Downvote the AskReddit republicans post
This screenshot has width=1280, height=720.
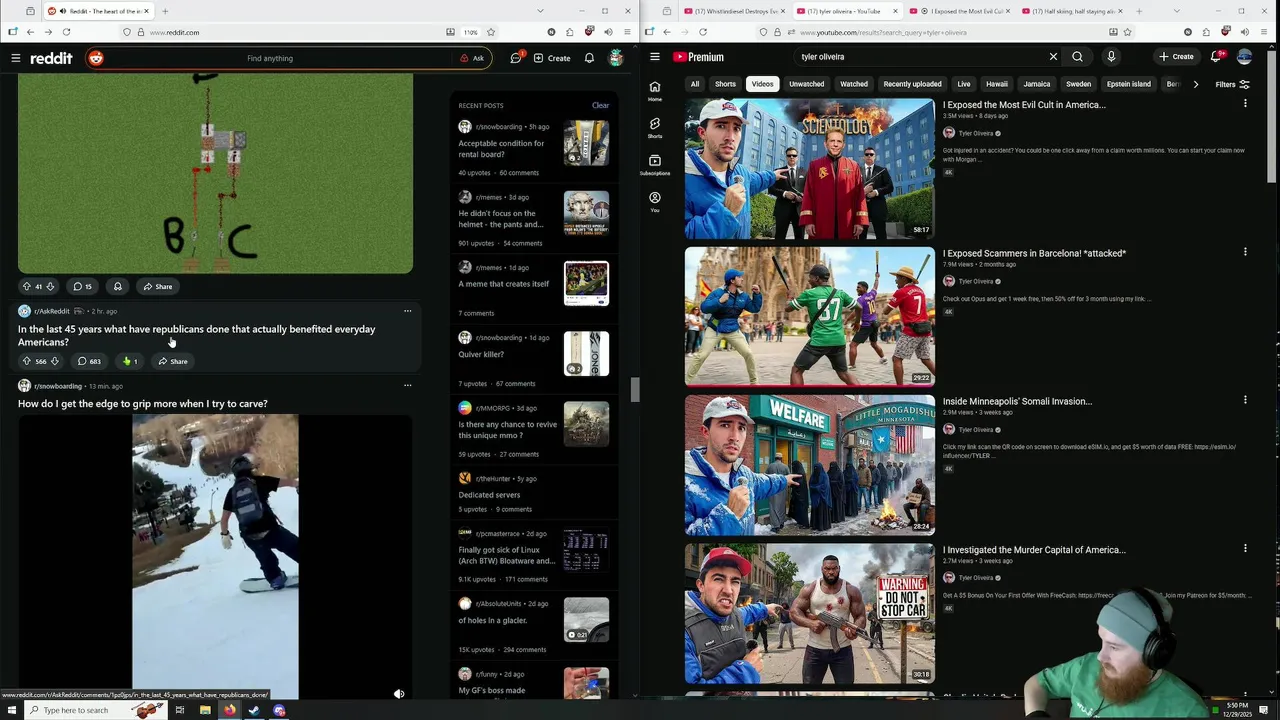point(55,361)
